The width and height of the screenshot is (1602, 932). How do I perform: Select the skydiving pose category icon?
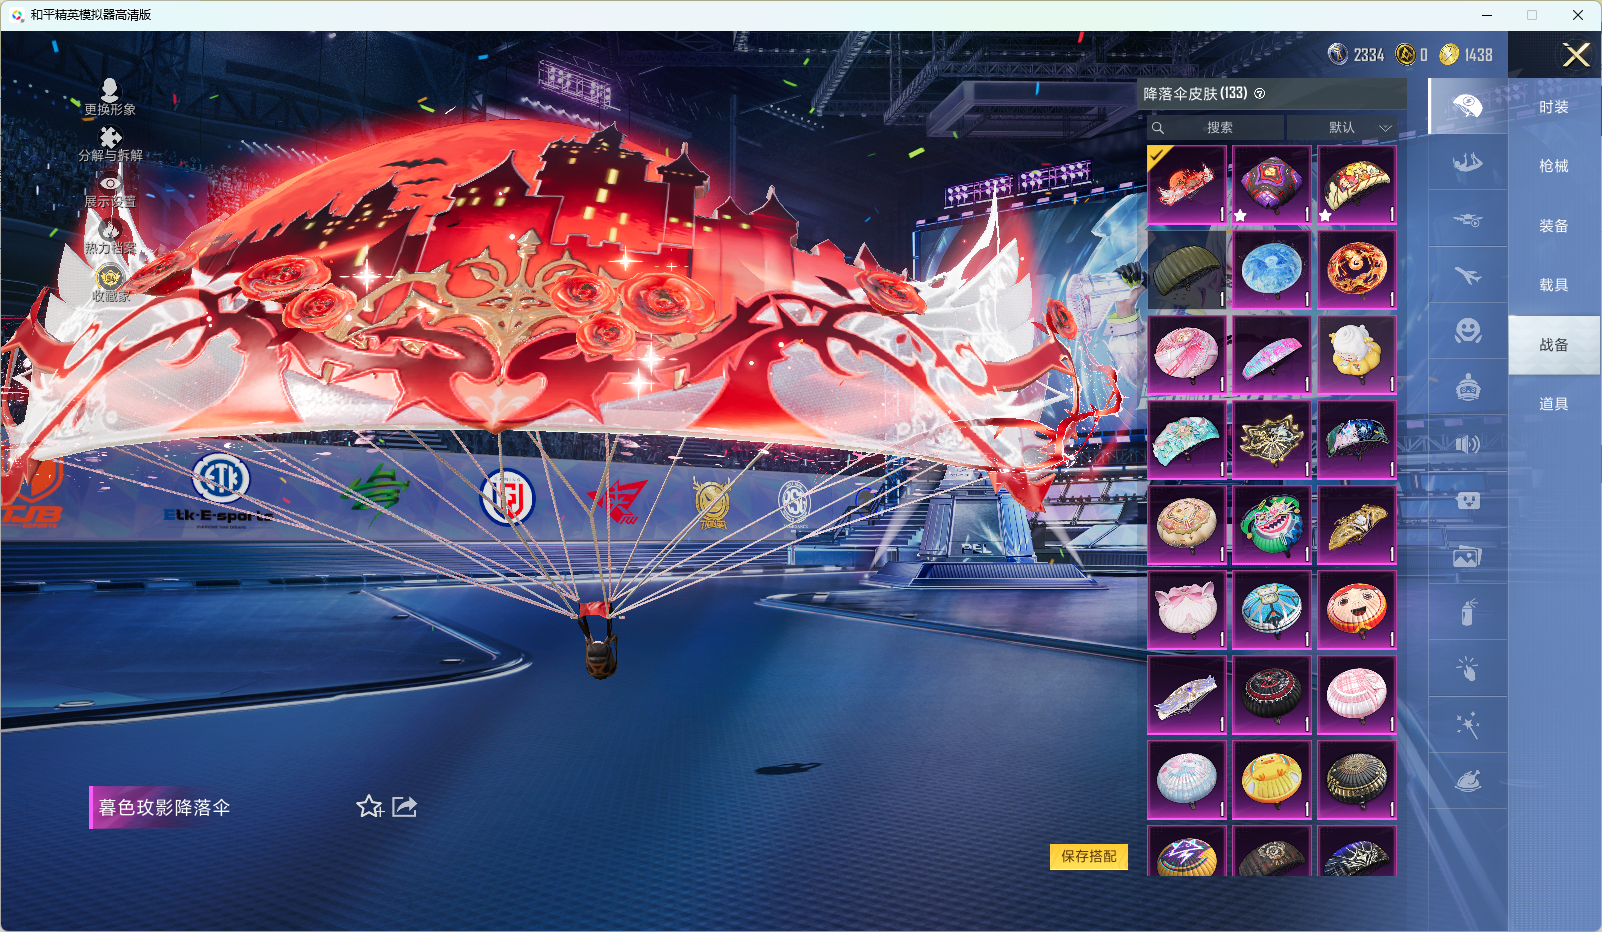(1468, 162)
